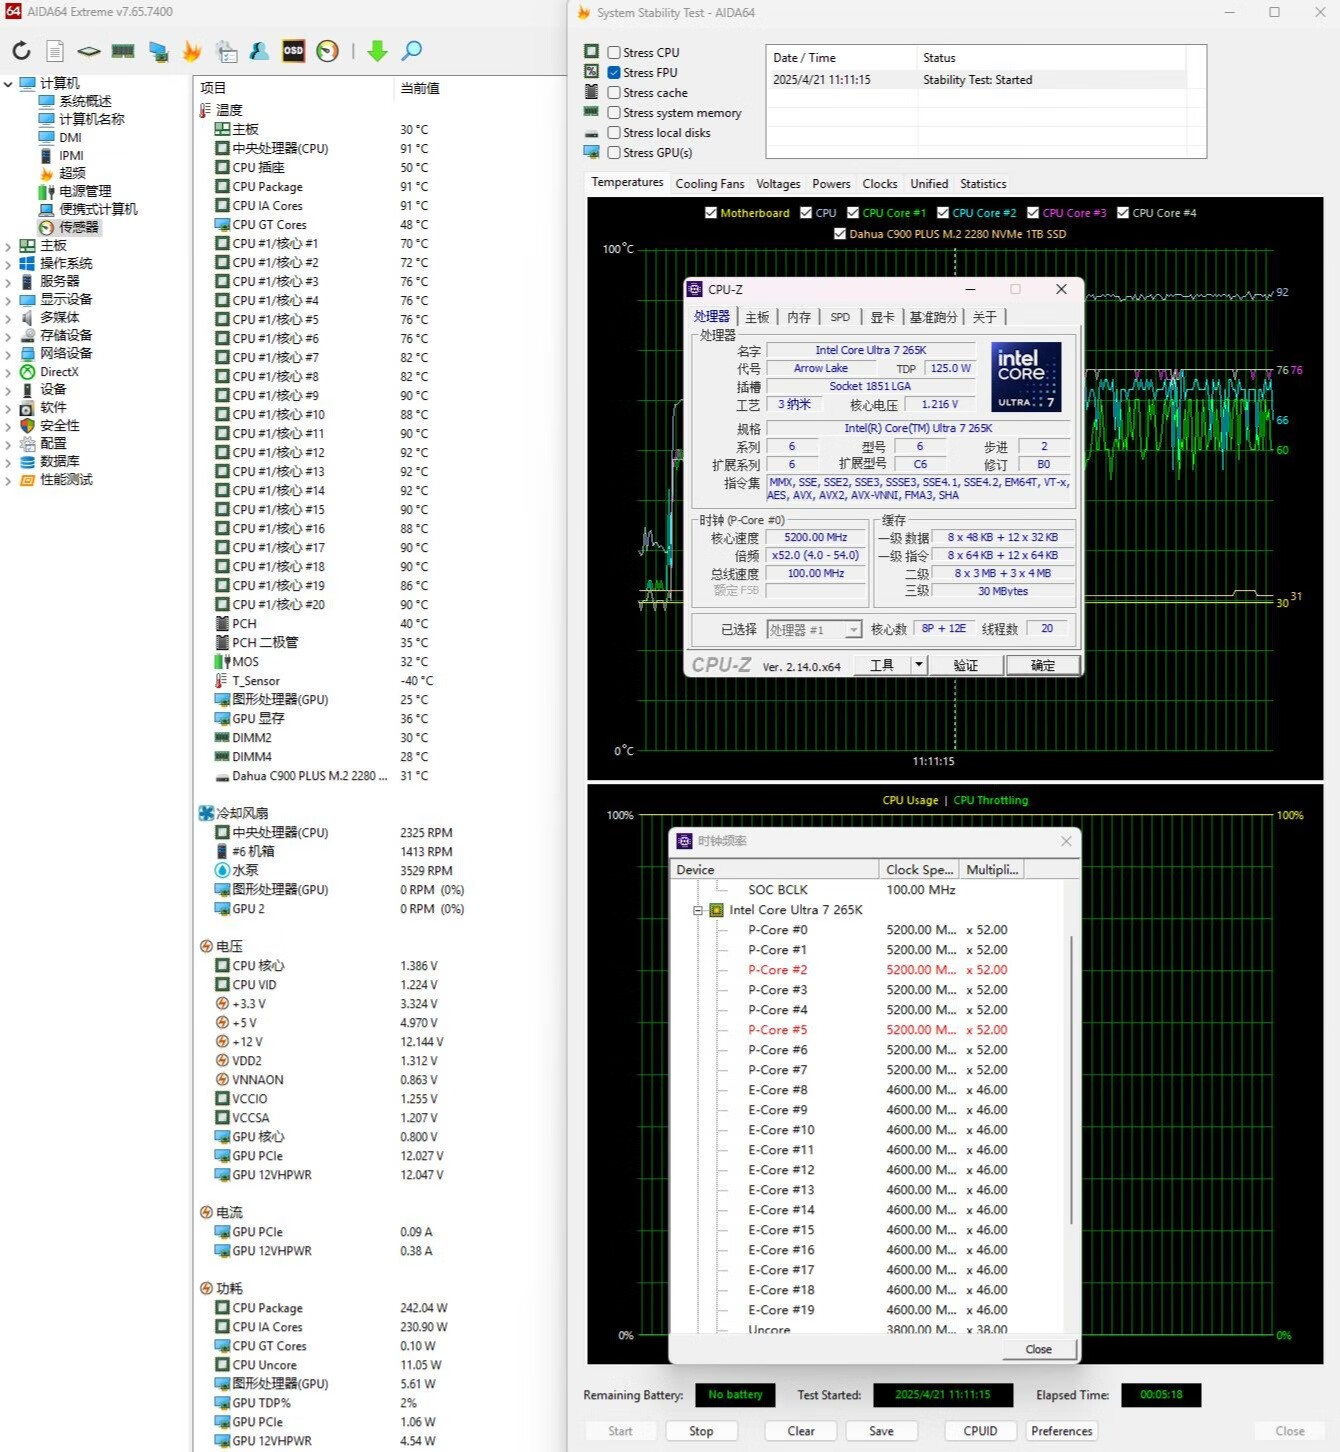Click the Clear button in stability test
Screen dimensions: 1340x1452
click(x=801, y=1431)
